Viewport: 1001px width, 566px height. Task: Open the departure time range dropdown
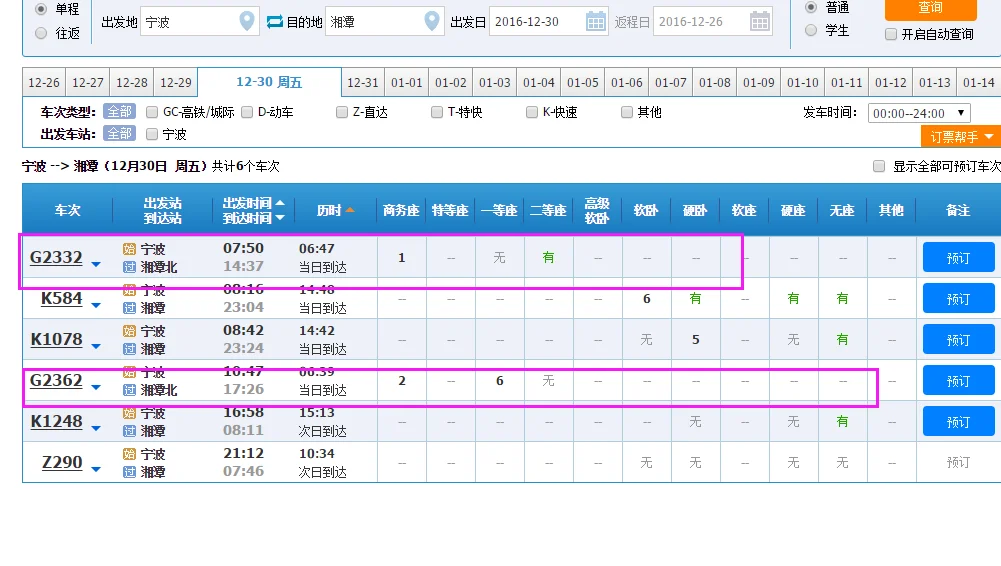tap(919, 113)
